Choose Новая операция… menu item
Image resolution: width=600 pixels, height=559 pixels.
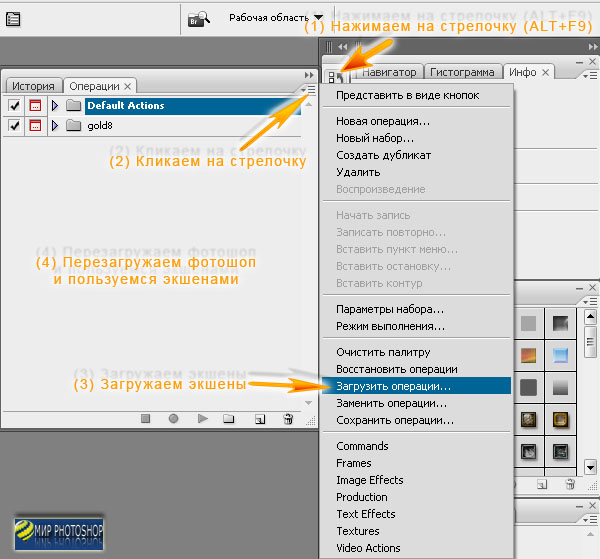point(416,121)
